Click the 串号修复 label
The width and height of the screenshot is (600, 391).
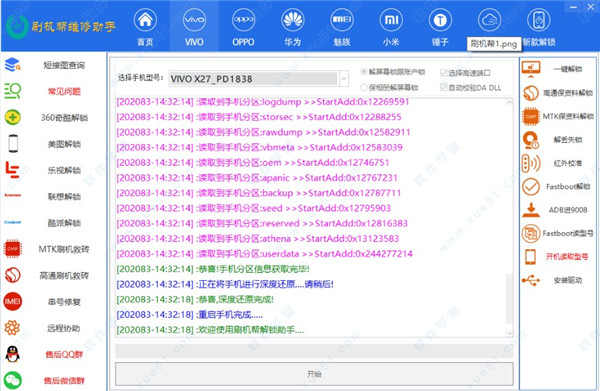pos(64,302)
